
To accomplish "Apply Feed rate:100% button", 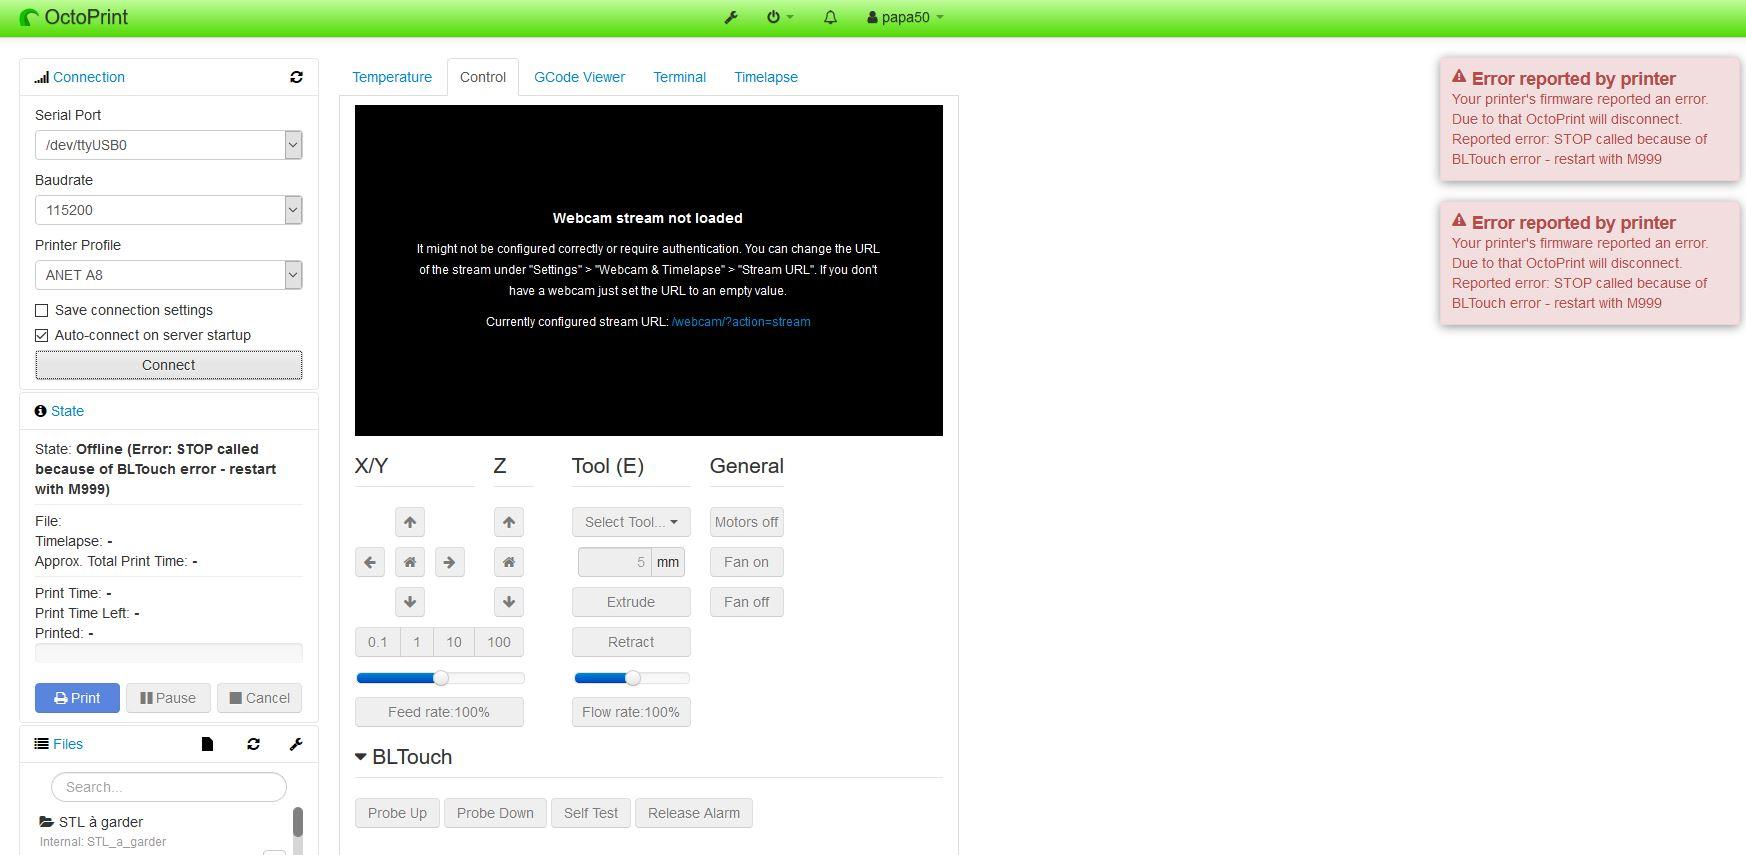I will pyautogui.click(x=439, y=712).
